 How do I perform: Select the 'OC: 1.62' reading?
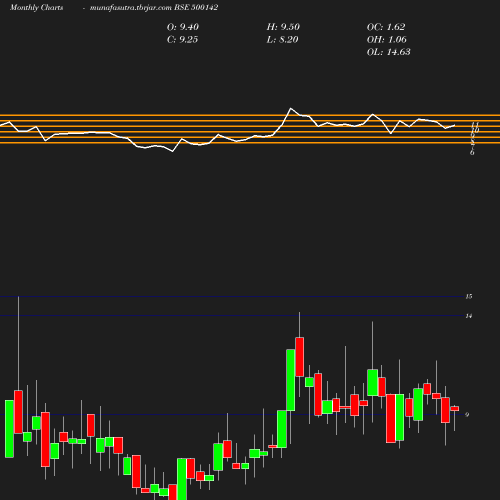tap(386, 27)
